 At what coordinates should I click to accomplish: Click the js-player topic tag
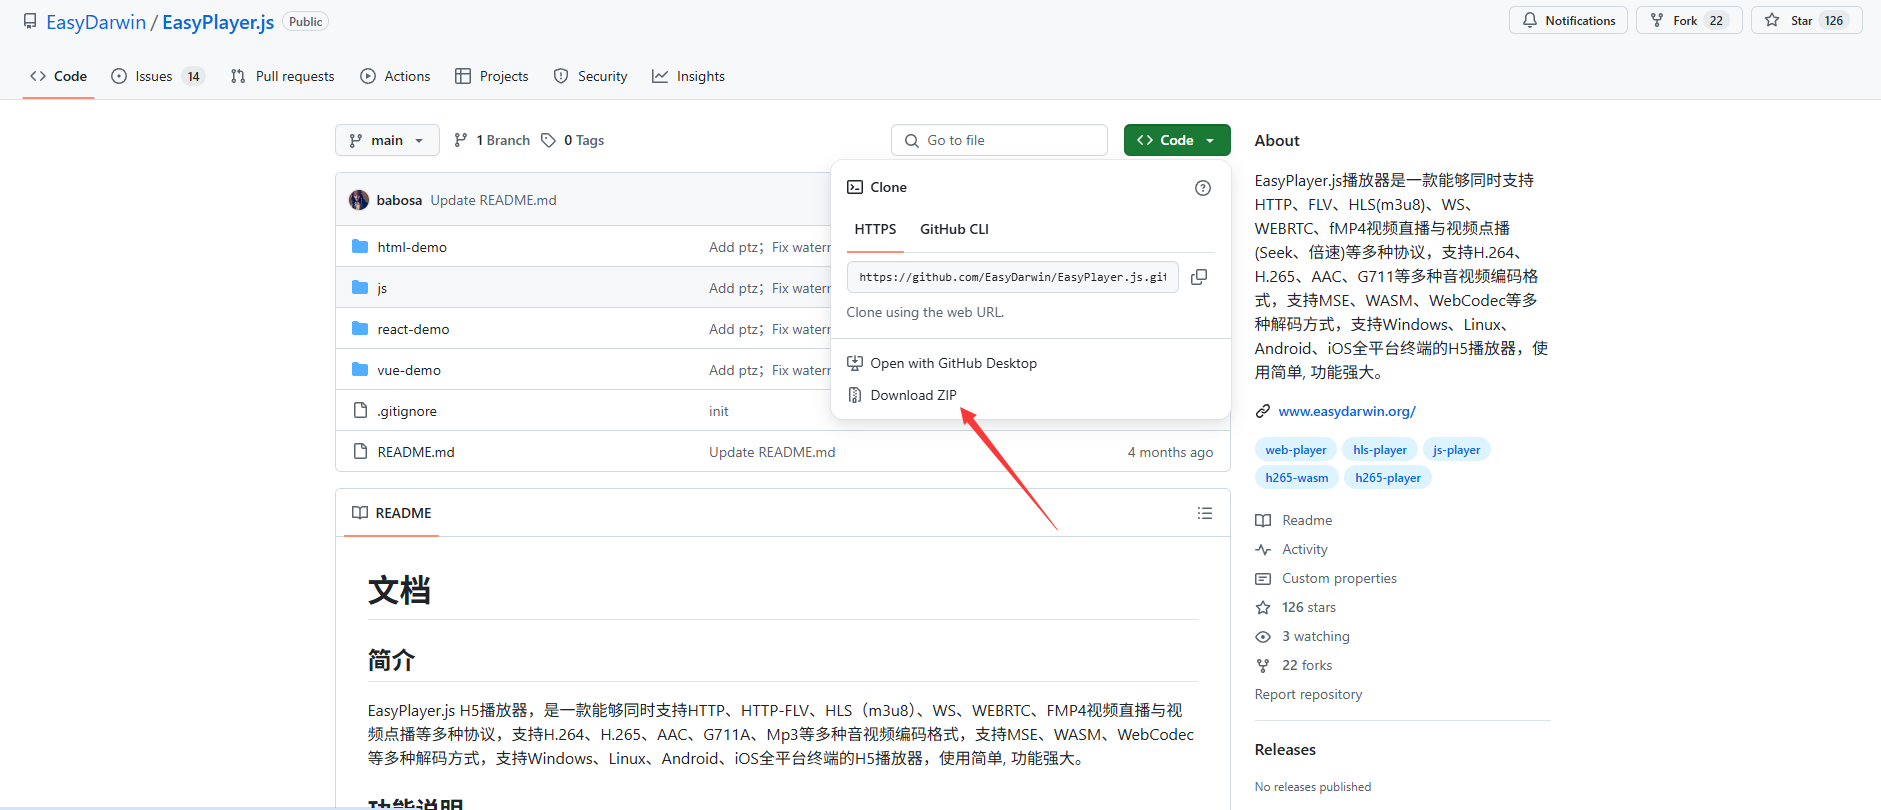click(1457, 450)
